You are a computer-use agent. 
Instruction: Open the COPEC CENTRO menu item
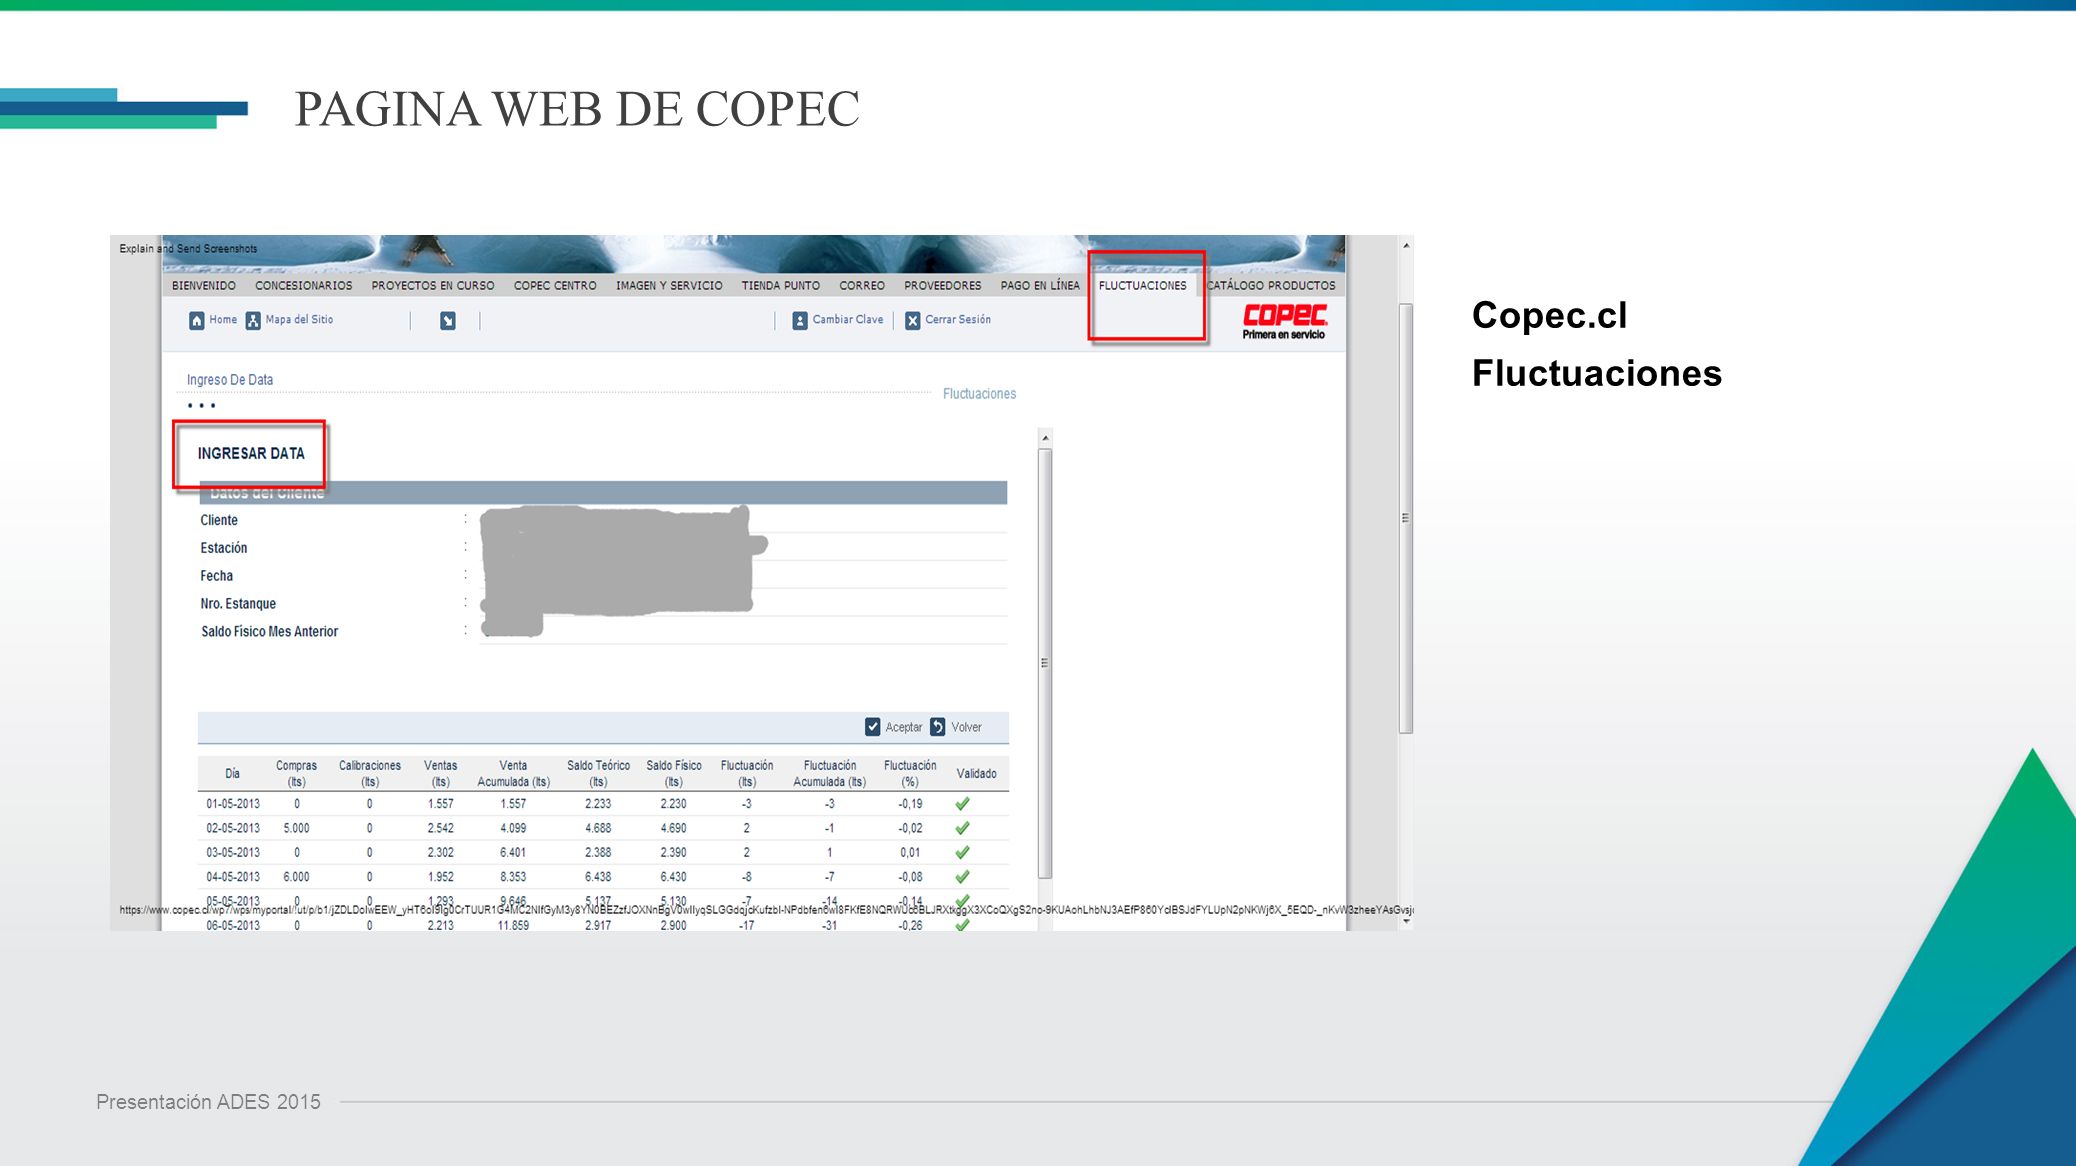point(555,286)
